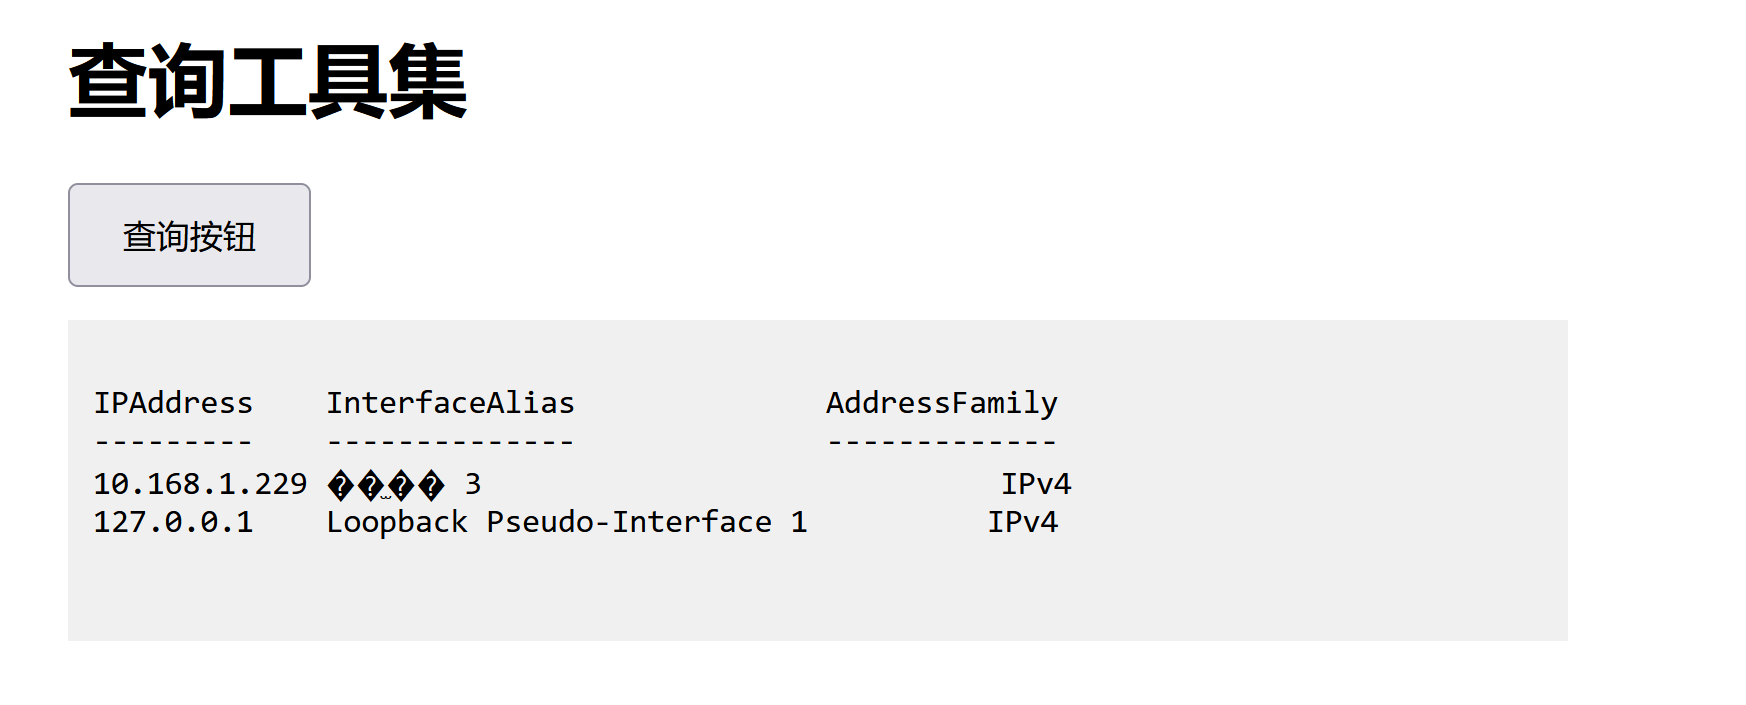
Task: Click the 127.0.0.1 loopback address
Action: click(173, 522)
